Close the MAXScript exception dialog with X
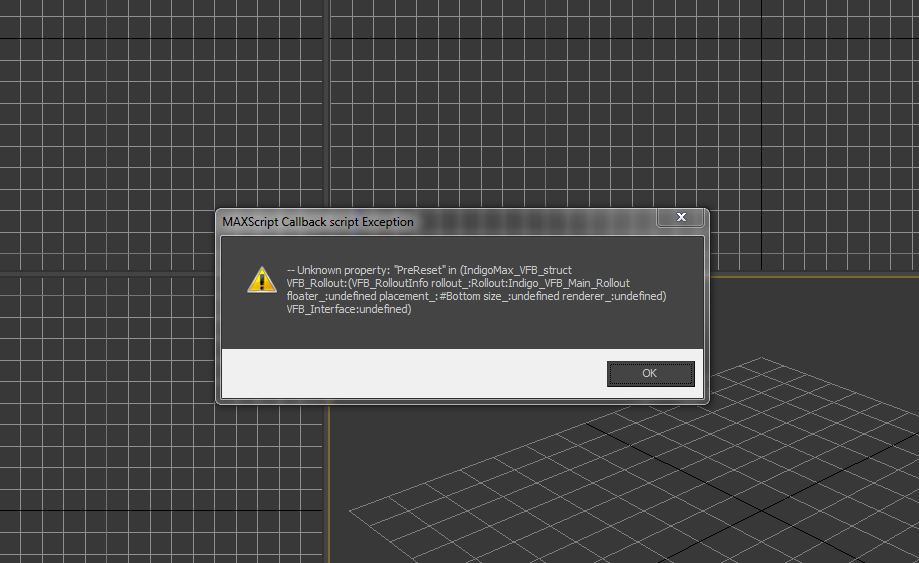This screenshot has height=563, width=919. click(681, 217)
